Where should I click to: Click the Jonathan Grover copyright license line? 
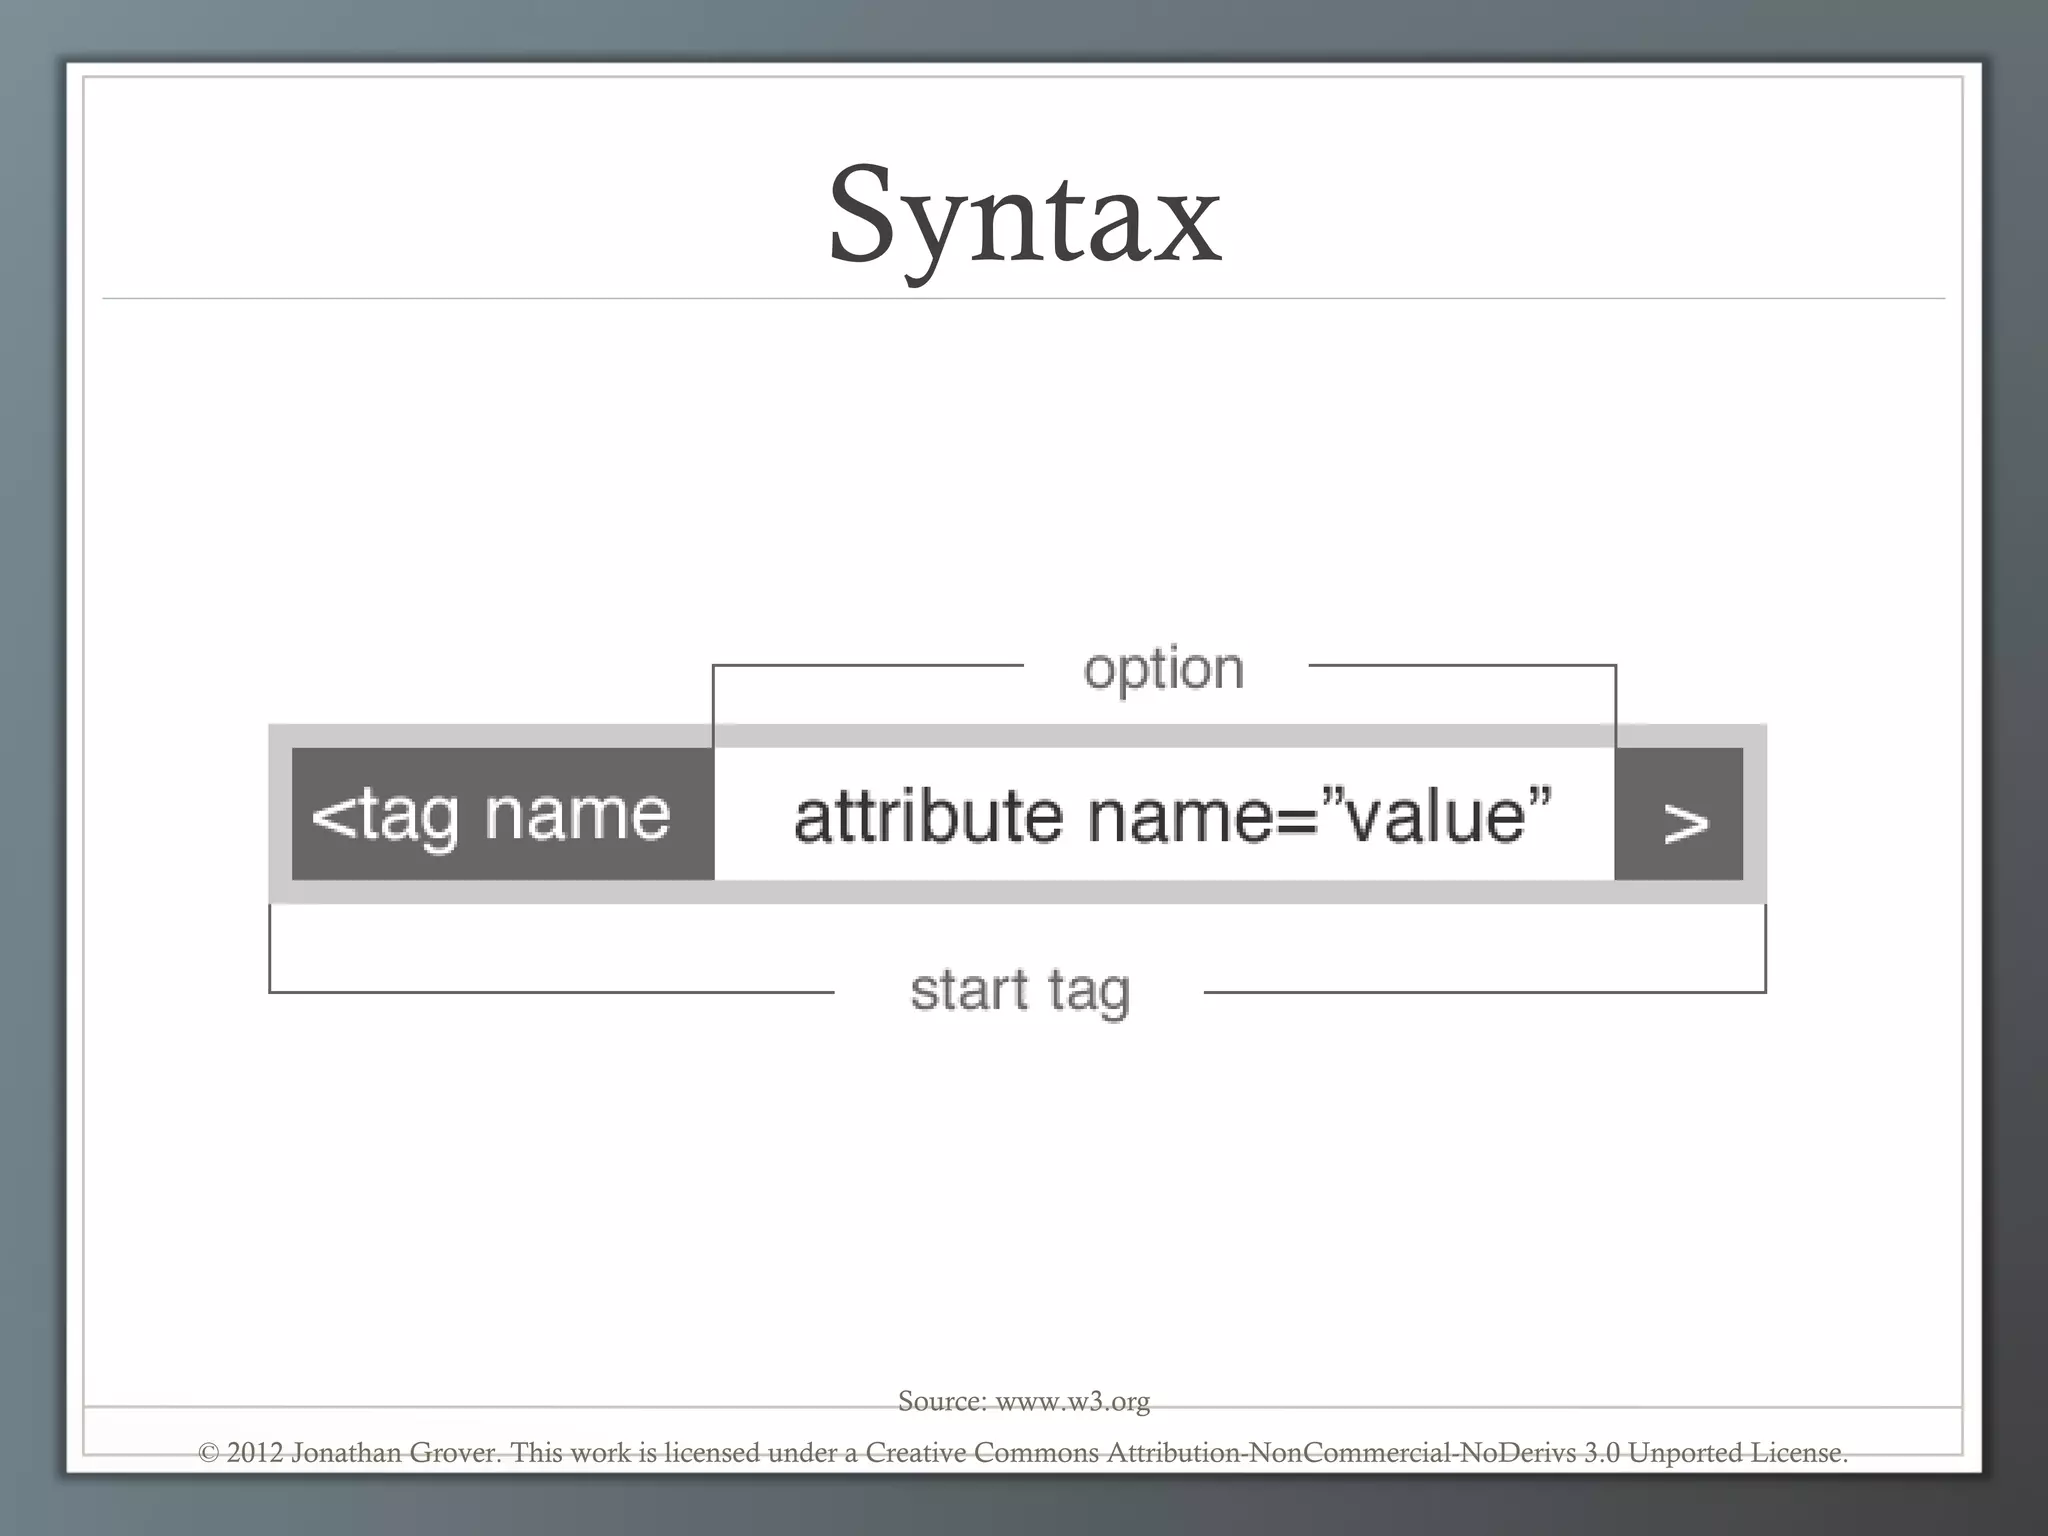1023,1452
